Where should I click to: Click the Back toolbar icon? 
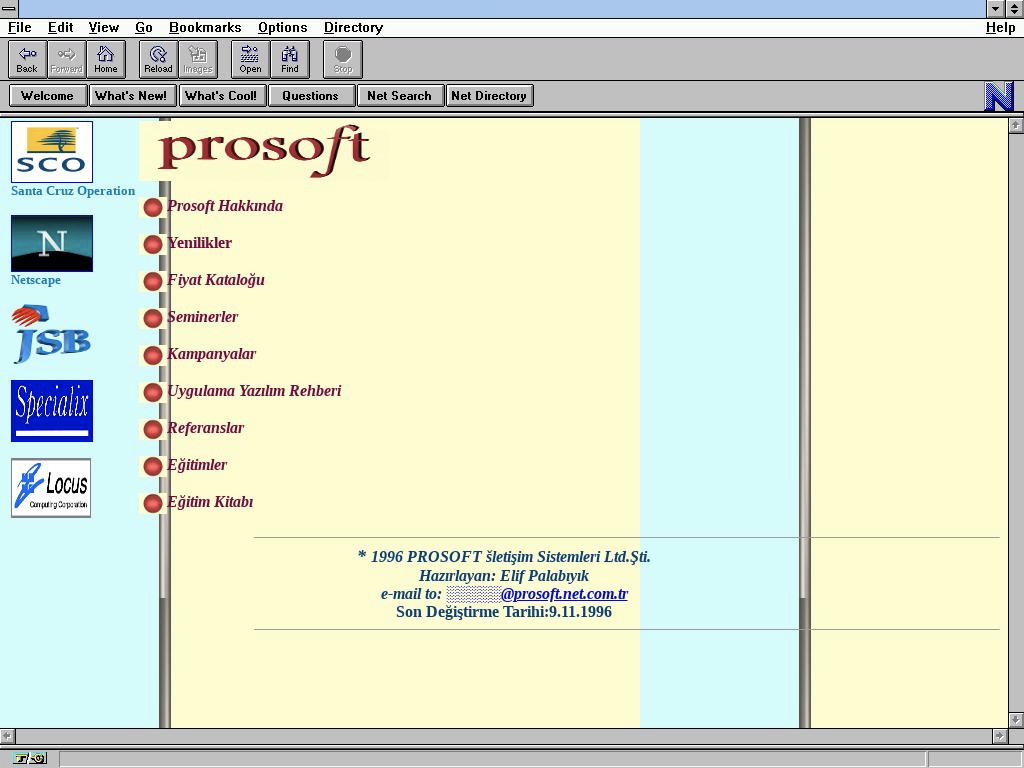(27, 59)
